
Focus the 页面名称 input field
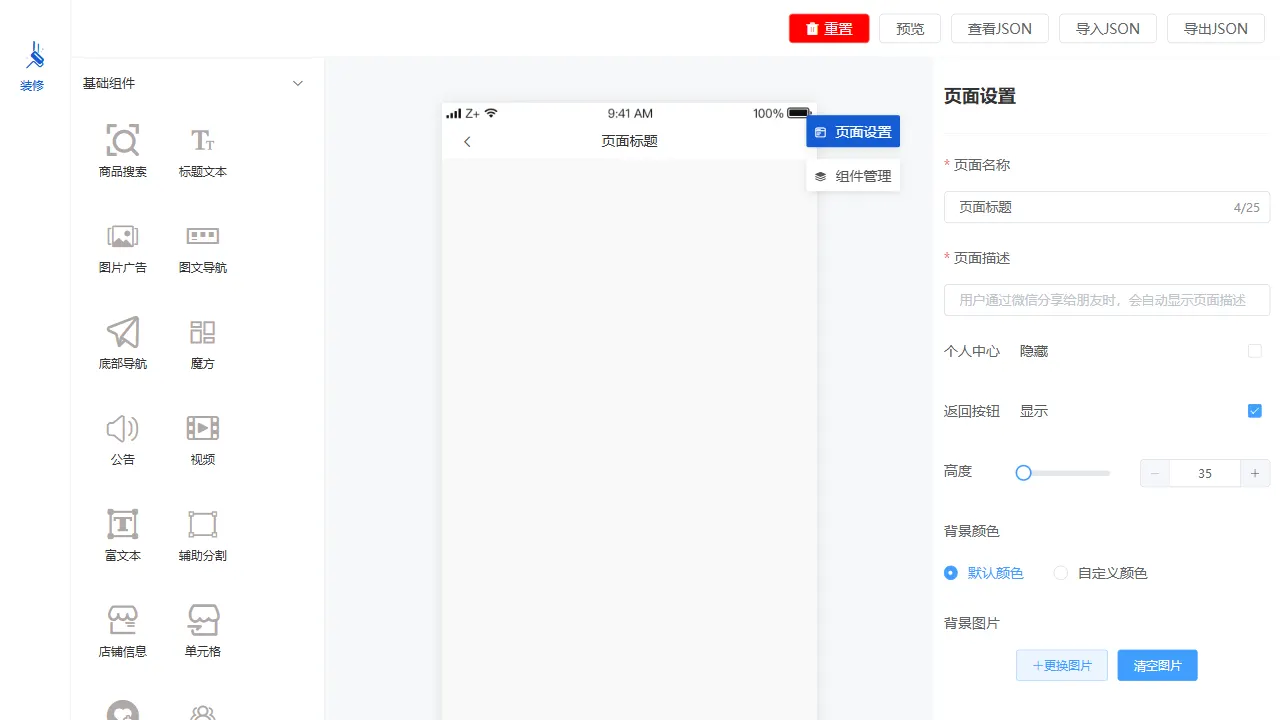tap(1107, 207)
